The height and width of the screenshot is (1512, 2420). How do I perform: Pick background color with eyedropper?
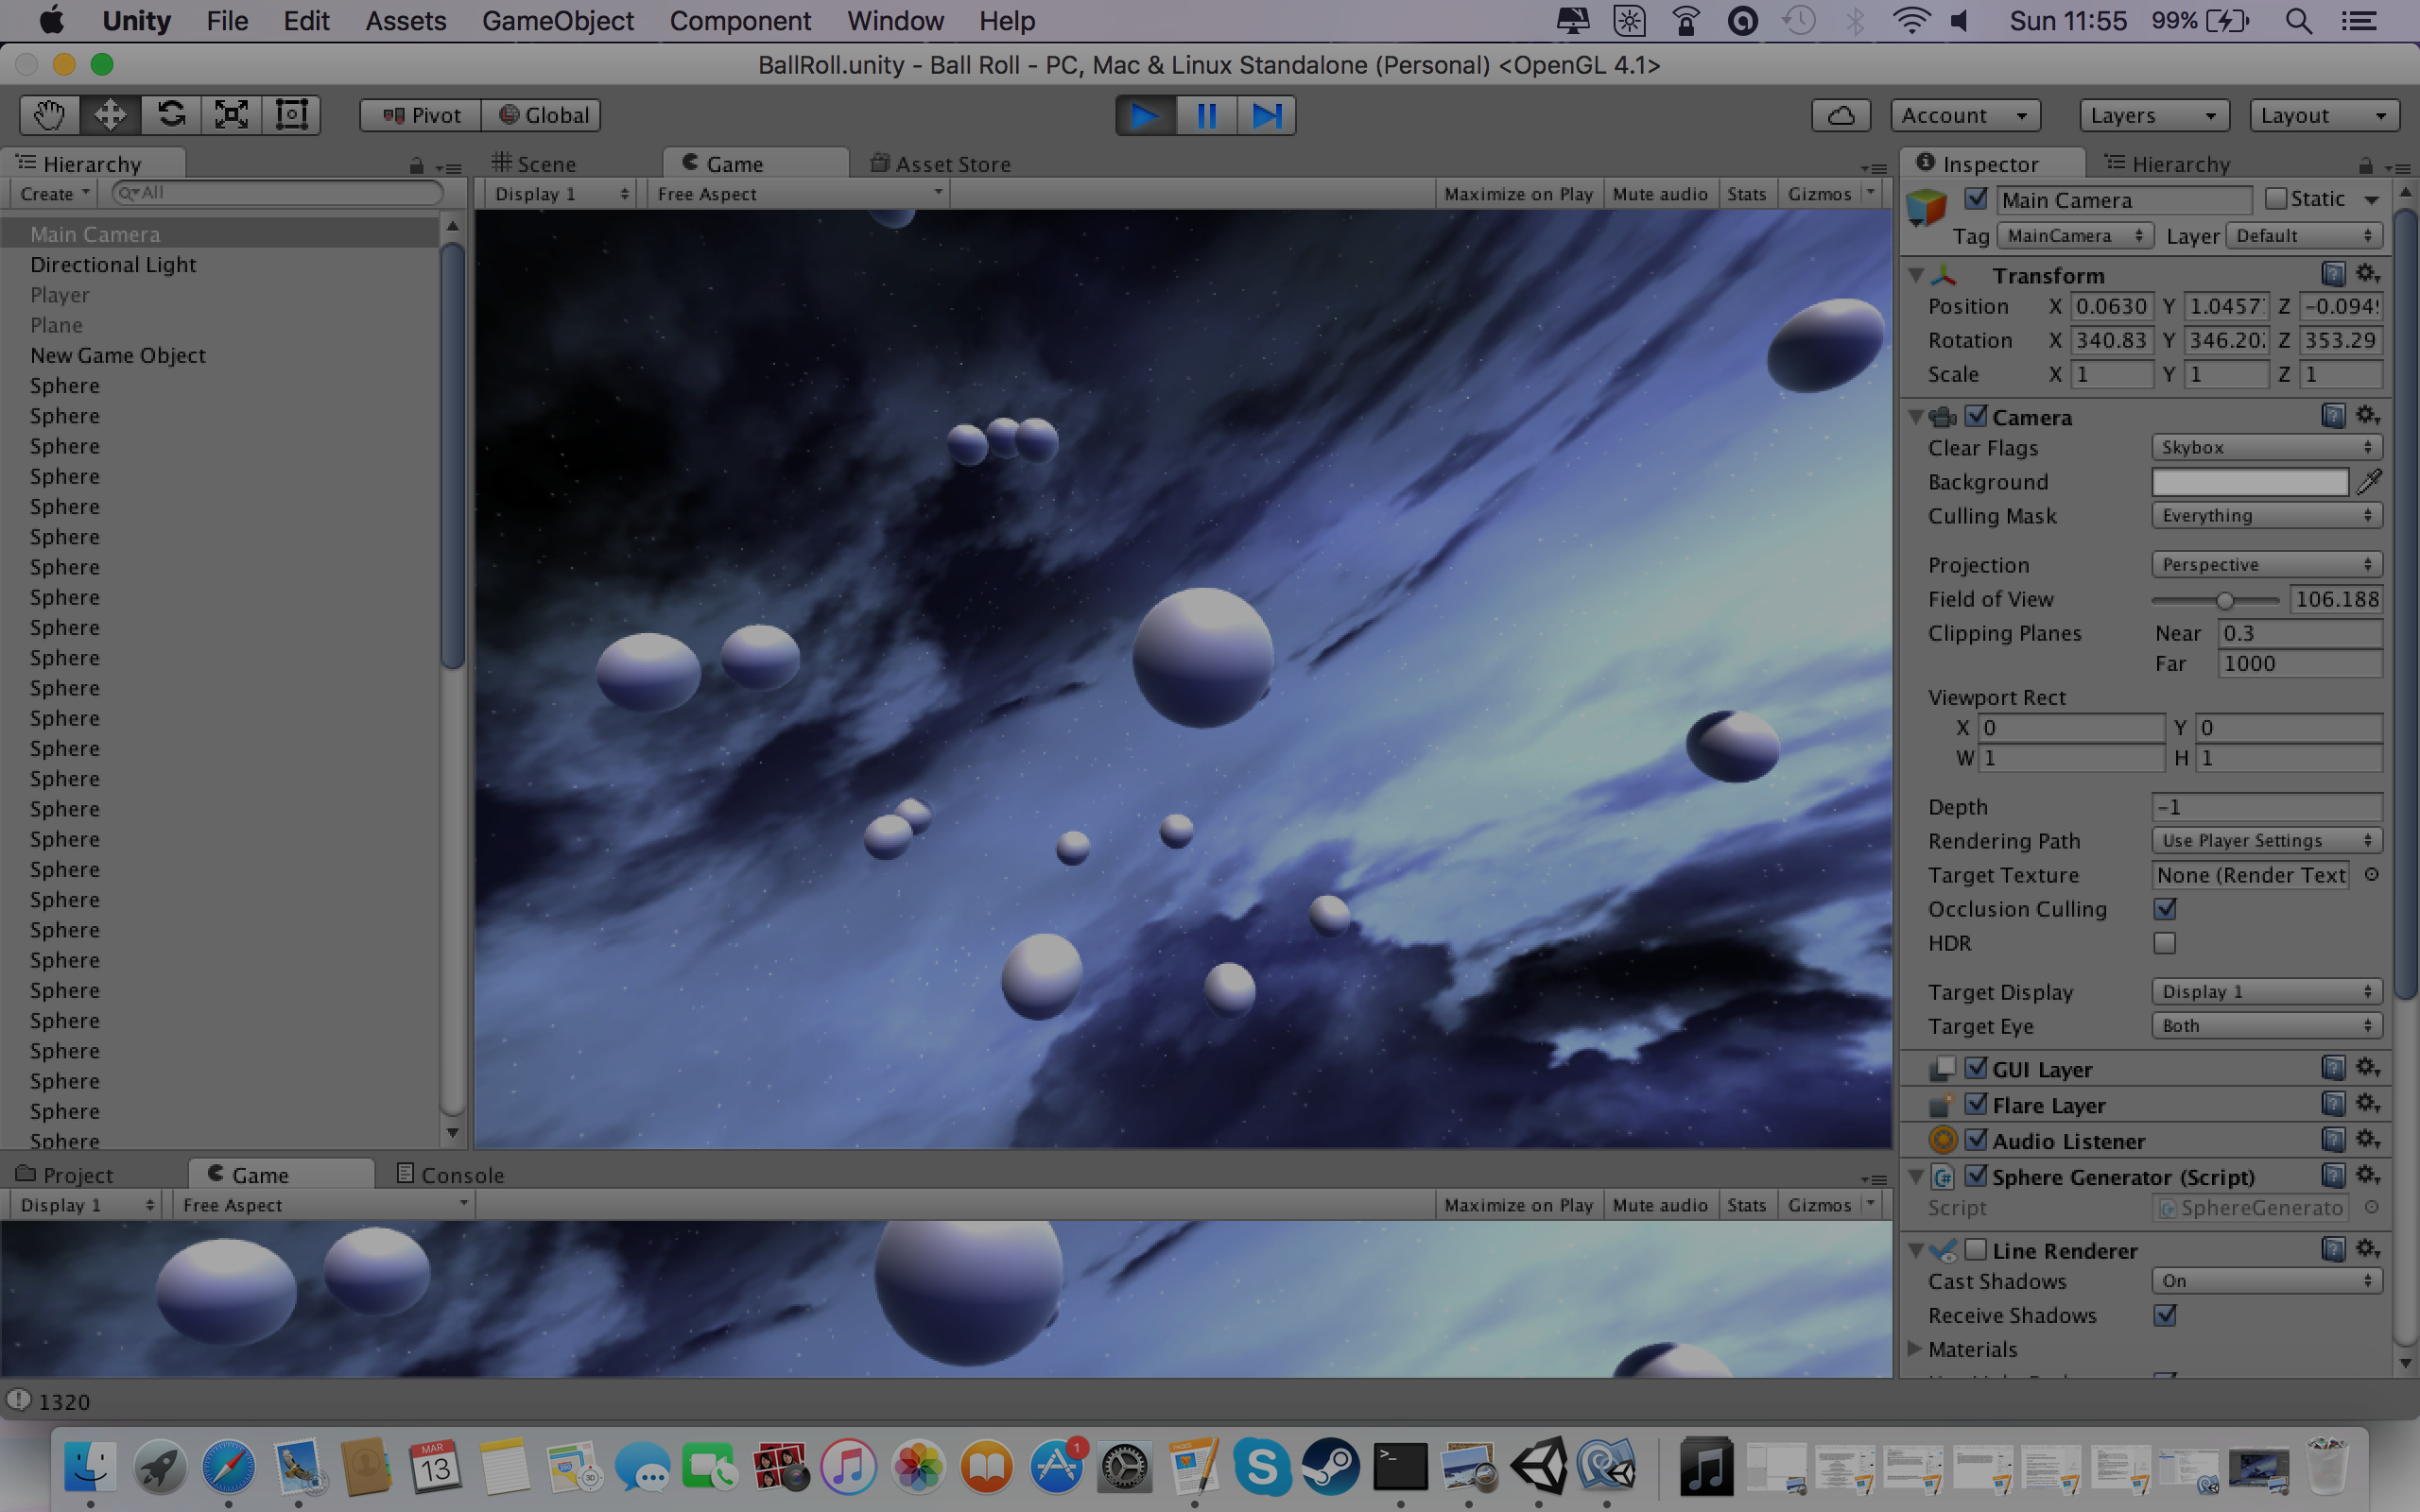coord(2369,482)
